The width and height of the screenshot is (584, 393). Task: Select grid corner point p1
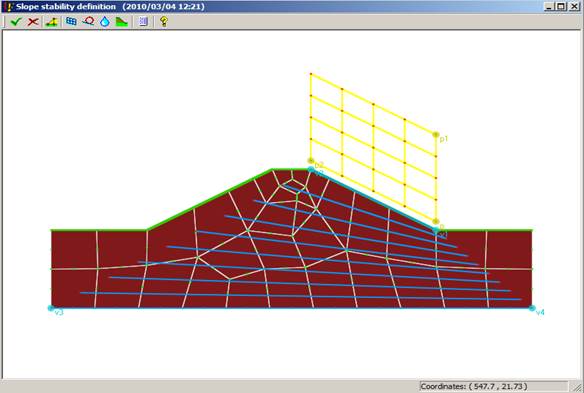click(x=436, y=135)
